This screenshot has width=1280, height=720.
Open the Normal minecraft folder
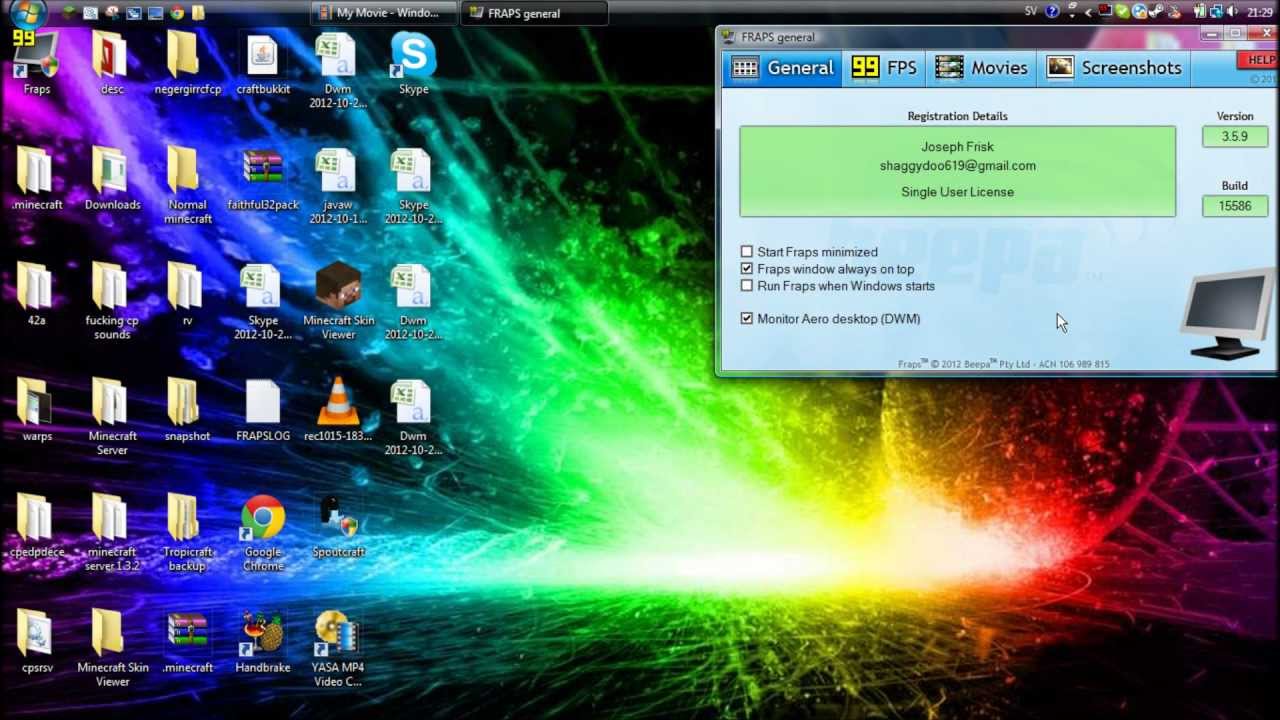click(188, 185)
